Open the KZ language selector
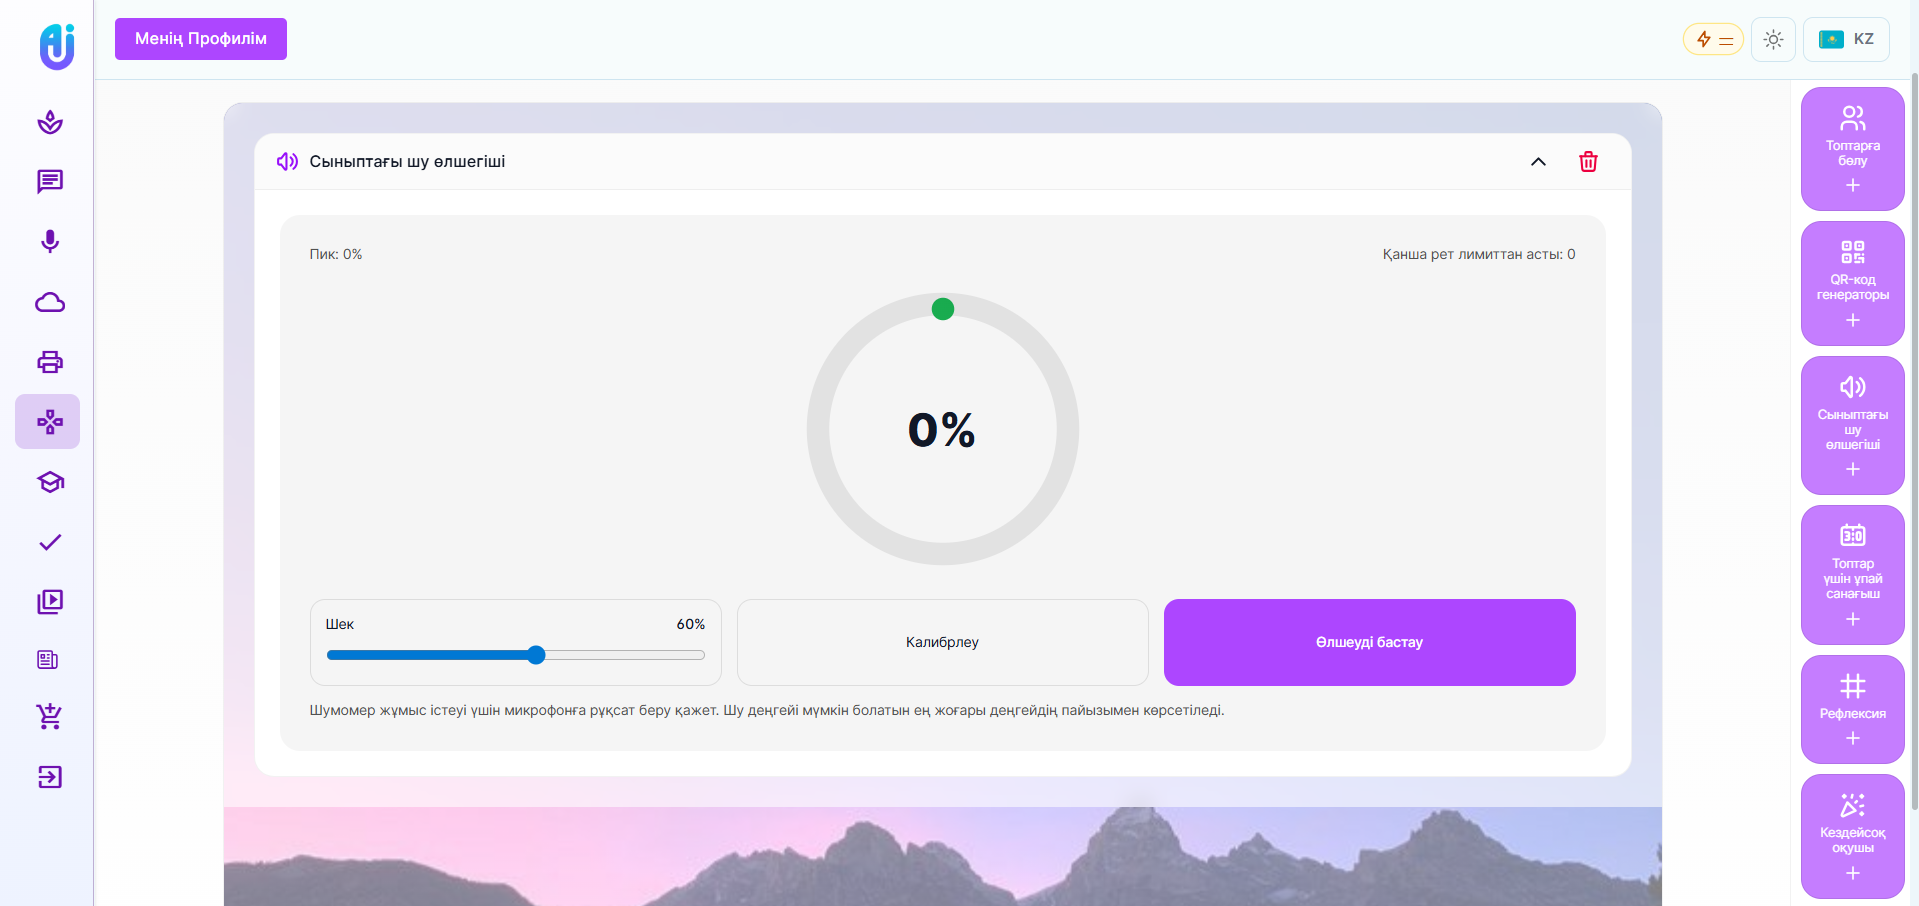 coord(1846,40)
